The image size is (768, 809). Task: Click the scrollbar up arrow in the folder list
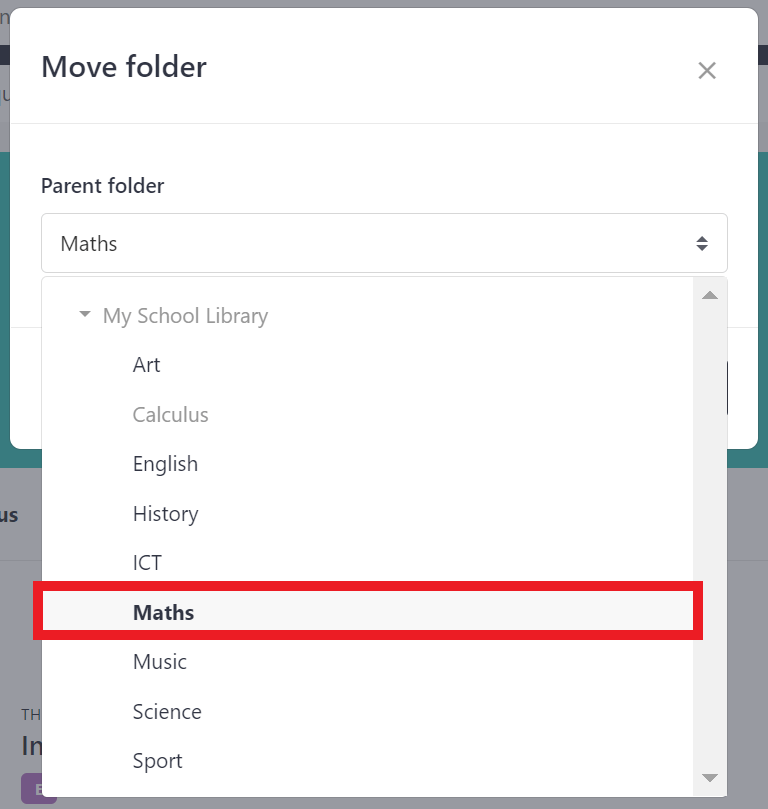pyautogui.click(x=710, y=294)
